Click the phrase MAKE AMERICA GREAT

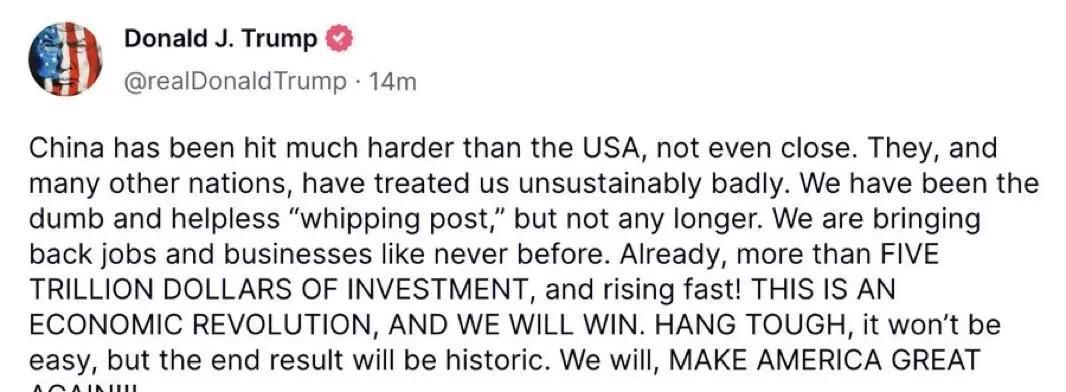click(x=825, y=360)
